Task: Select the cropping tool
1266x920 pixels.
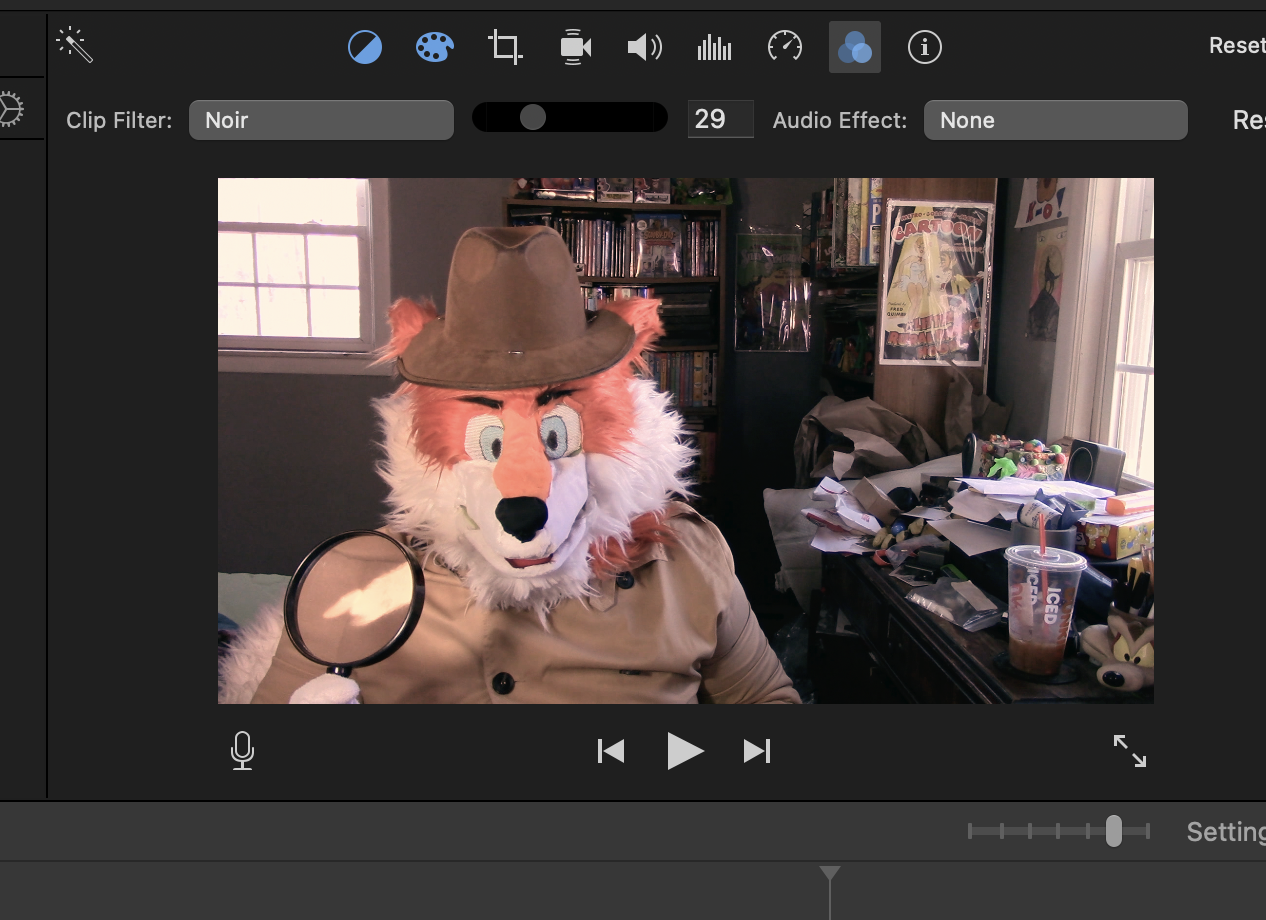Action: click(505, 47)
